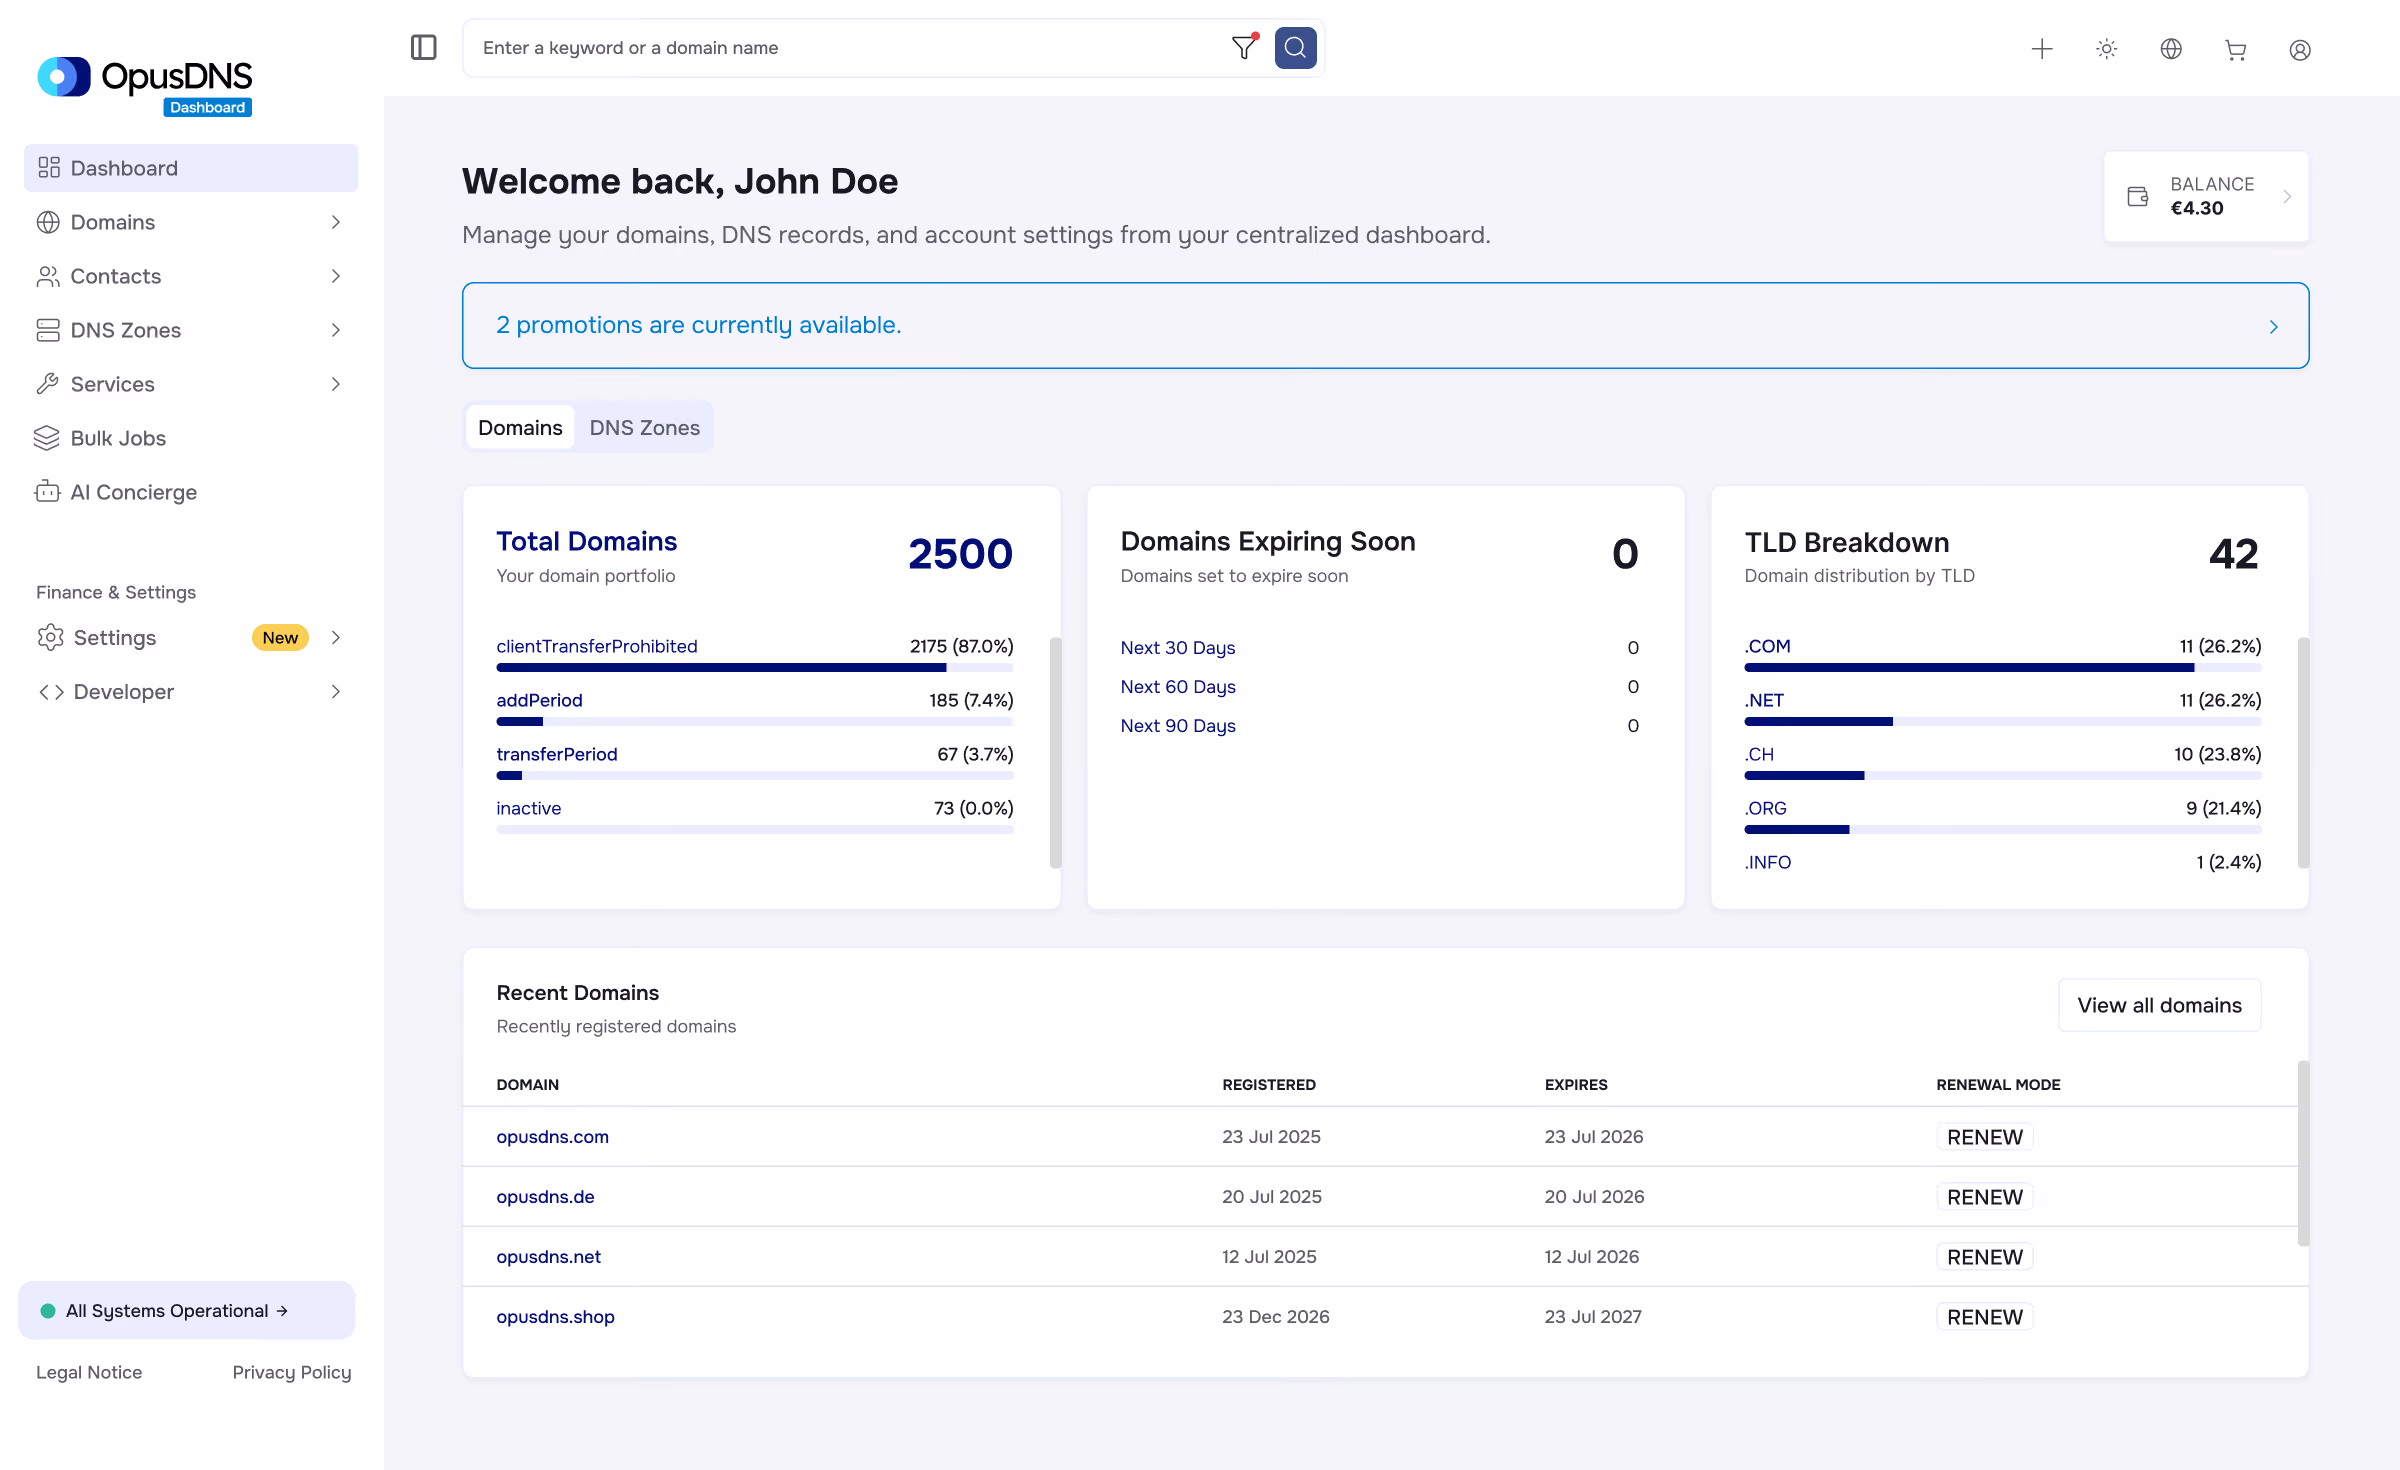2400x1470 pixels.
Task: Open the shopping cart icon
Action: pos(2235,49)
